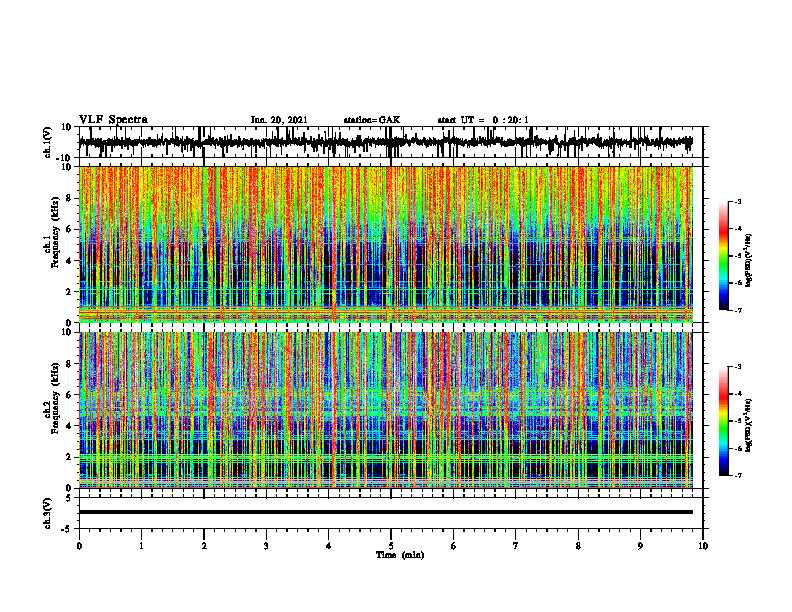Click the time axis tick label "2"
The image size is (792, 612).
[204, 546]
